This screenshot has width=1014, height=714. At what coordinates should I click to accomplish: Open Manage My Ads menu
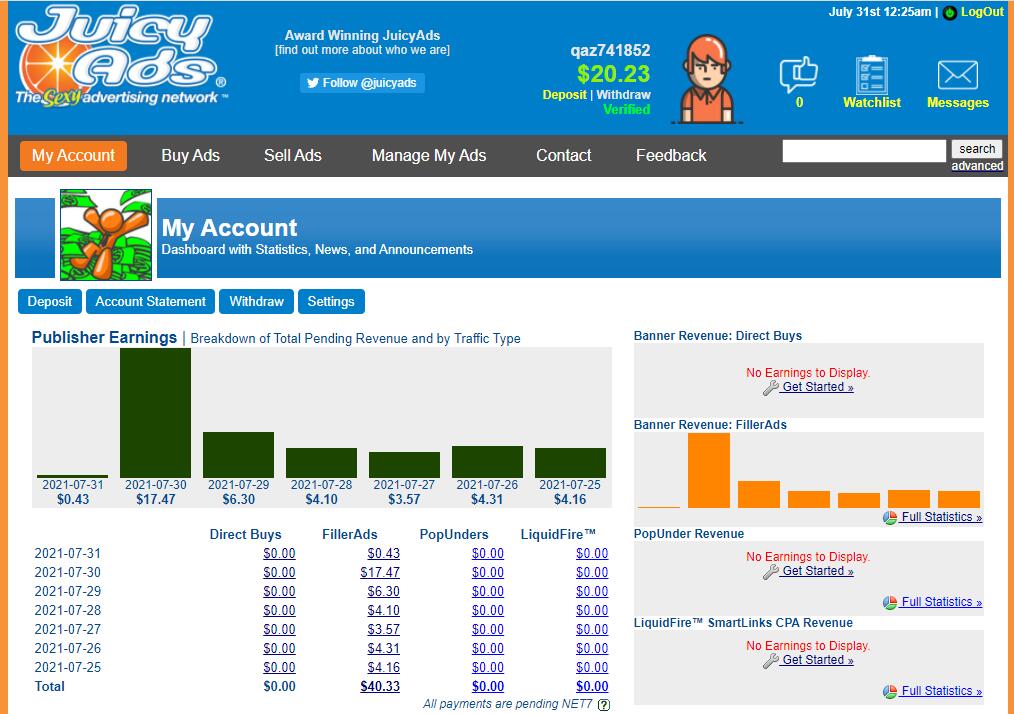click(x=429, y=156)
